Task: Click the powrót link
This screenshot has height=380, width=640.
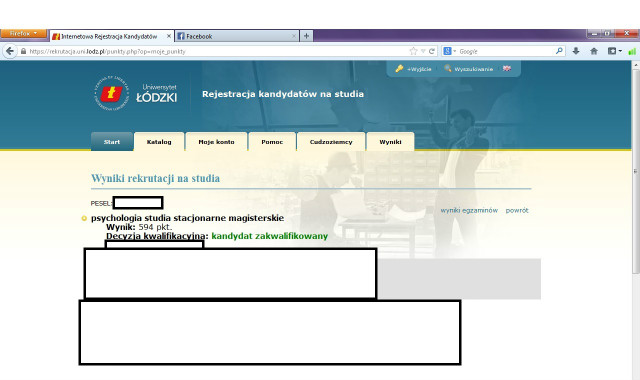Action: click(517, 210)
